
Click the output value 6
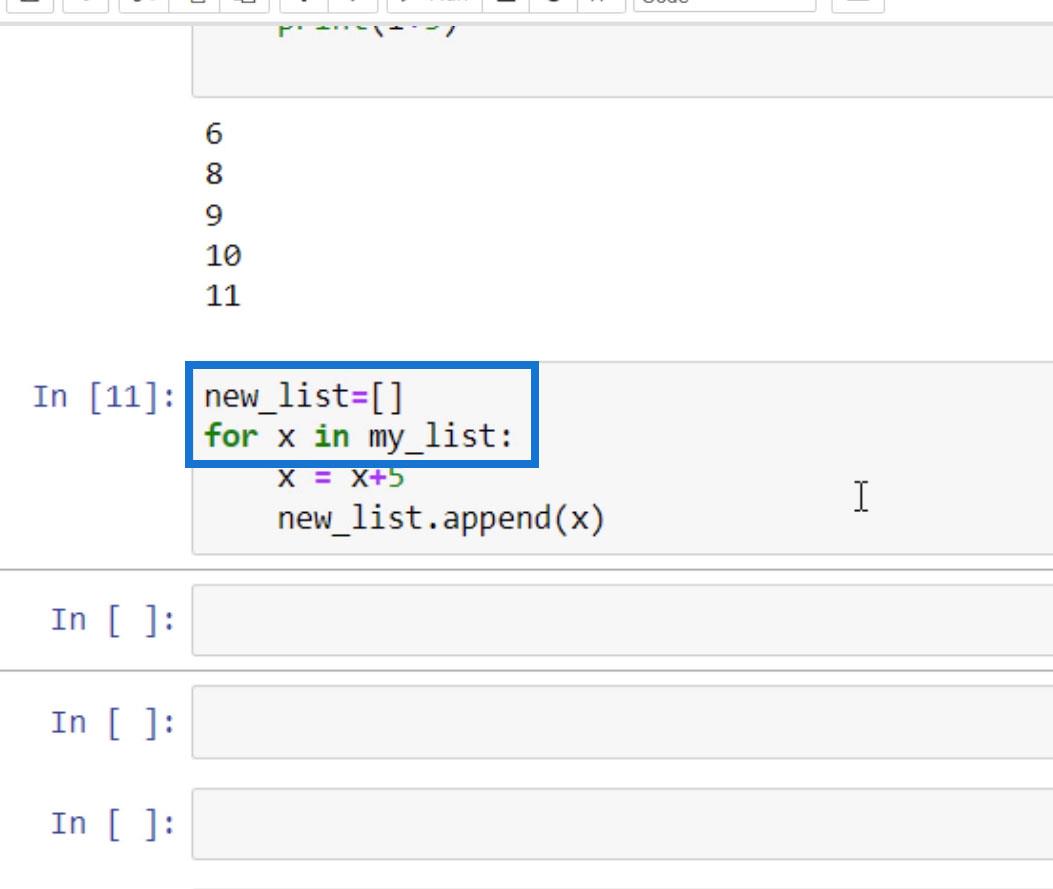tap(214, 134)
